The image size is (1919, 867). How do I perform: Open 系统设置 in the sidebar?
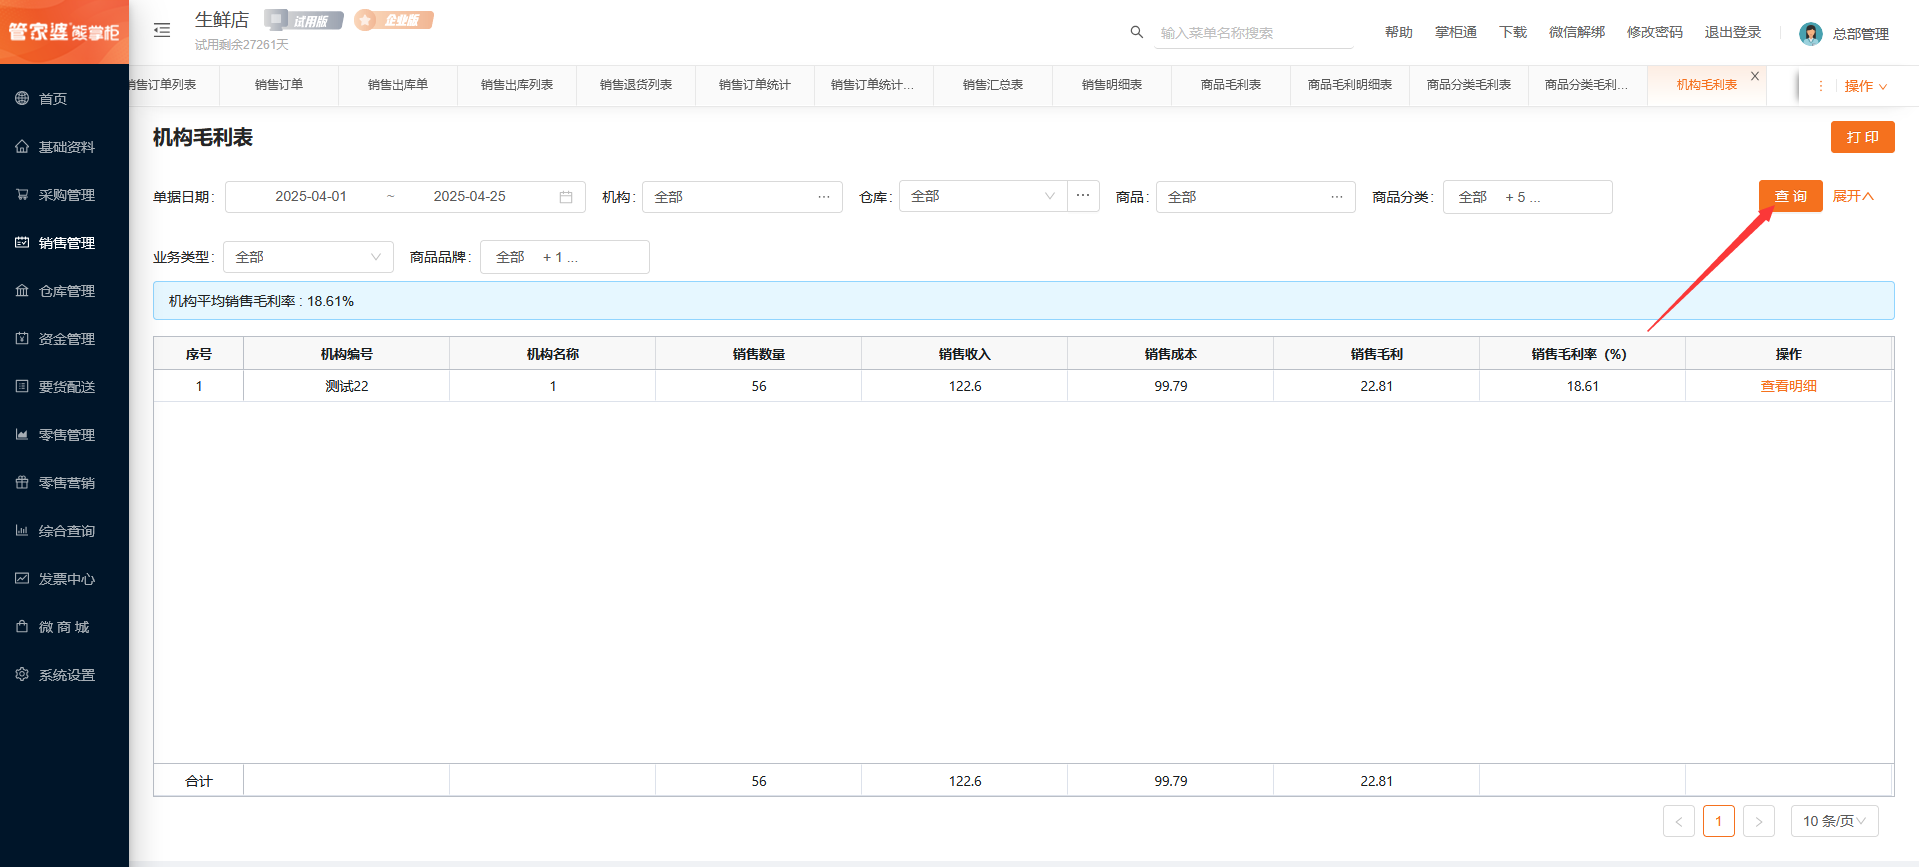66,675
